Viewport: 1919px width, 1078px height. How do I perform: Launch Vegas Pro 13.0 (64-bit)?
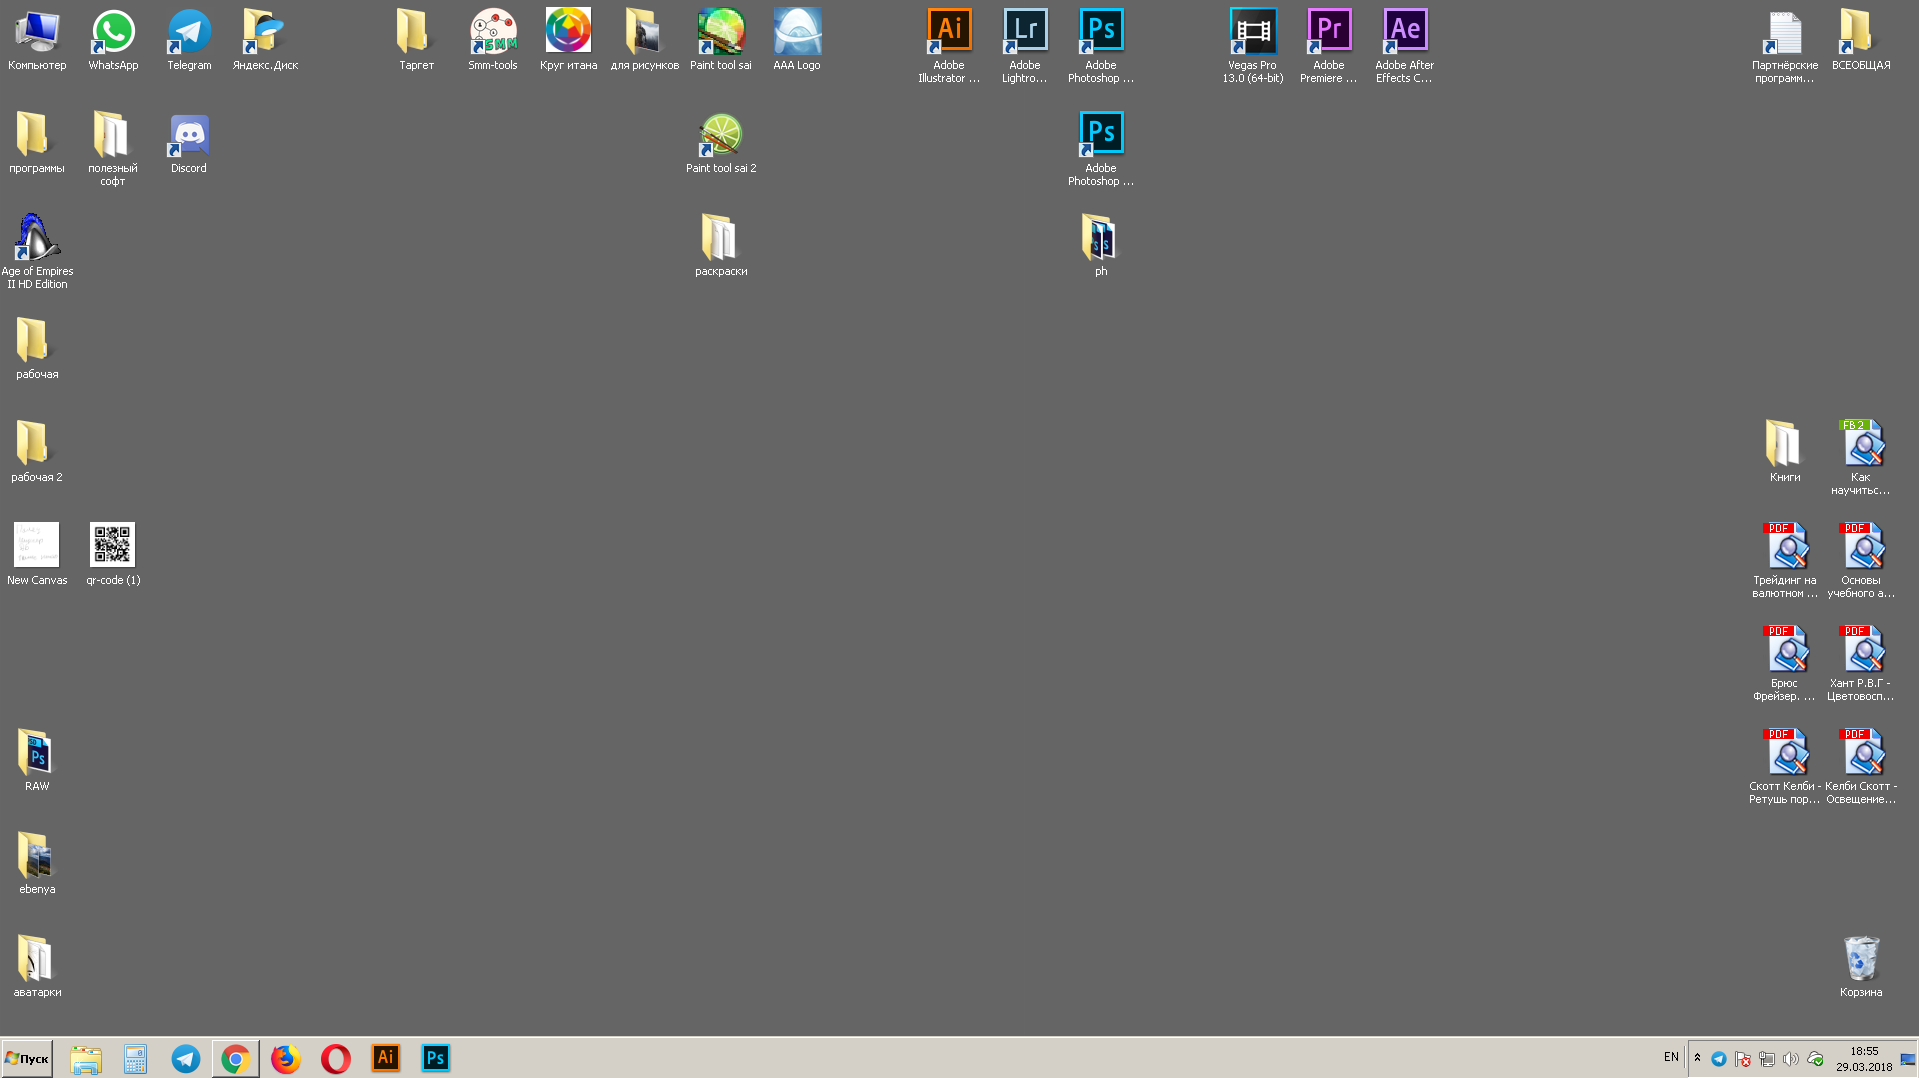(1252, 46)
